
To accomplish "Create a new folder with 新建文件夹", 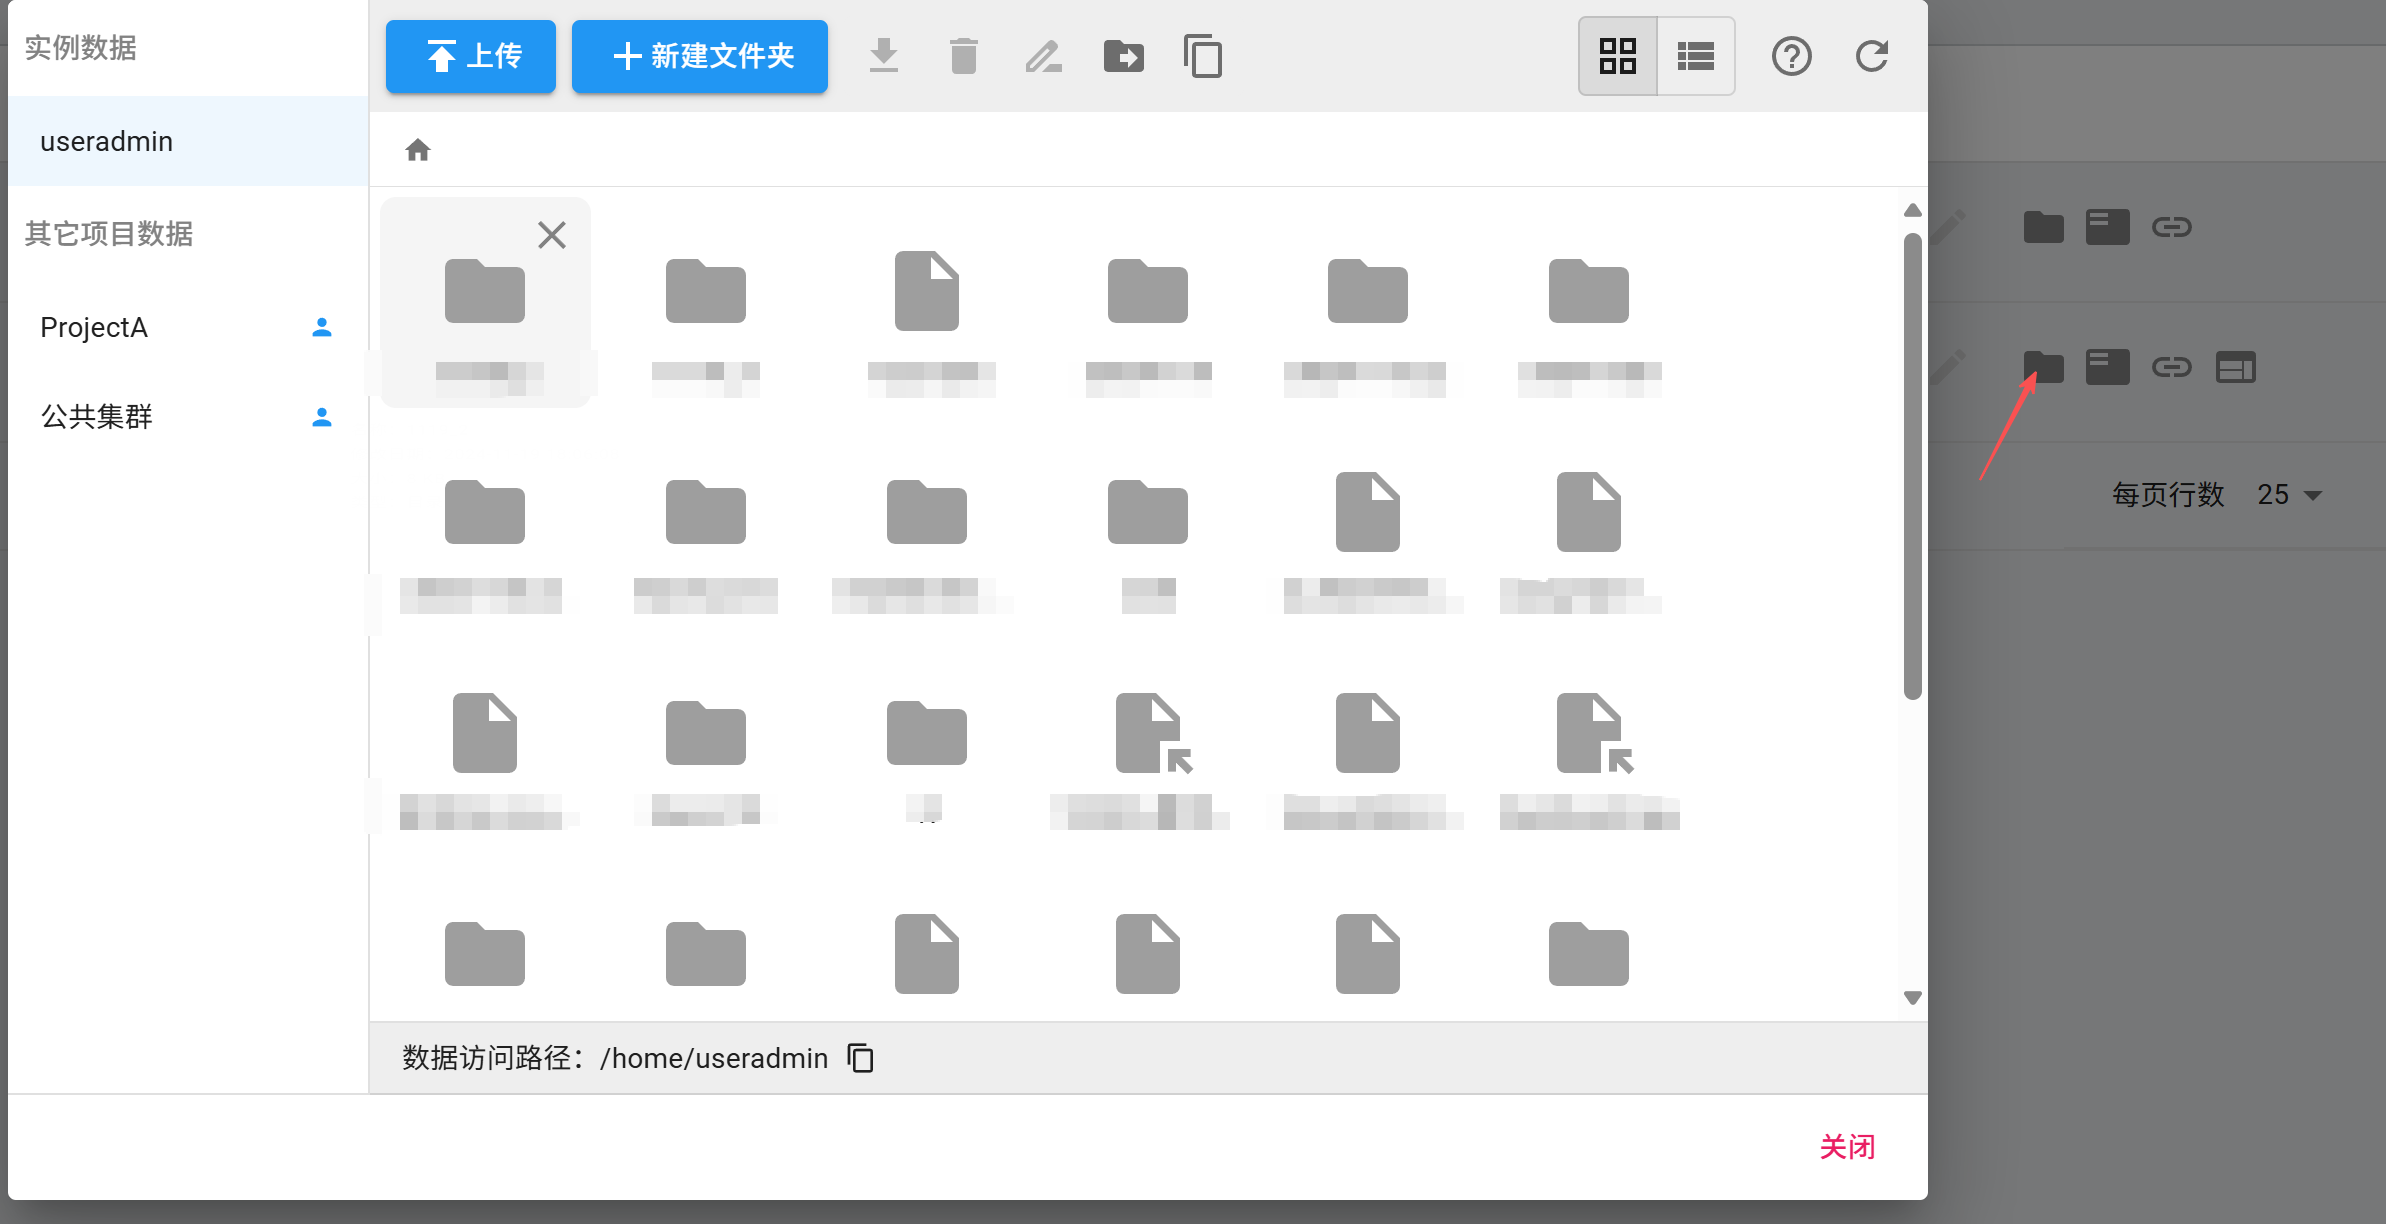I will tap(700, 57).
